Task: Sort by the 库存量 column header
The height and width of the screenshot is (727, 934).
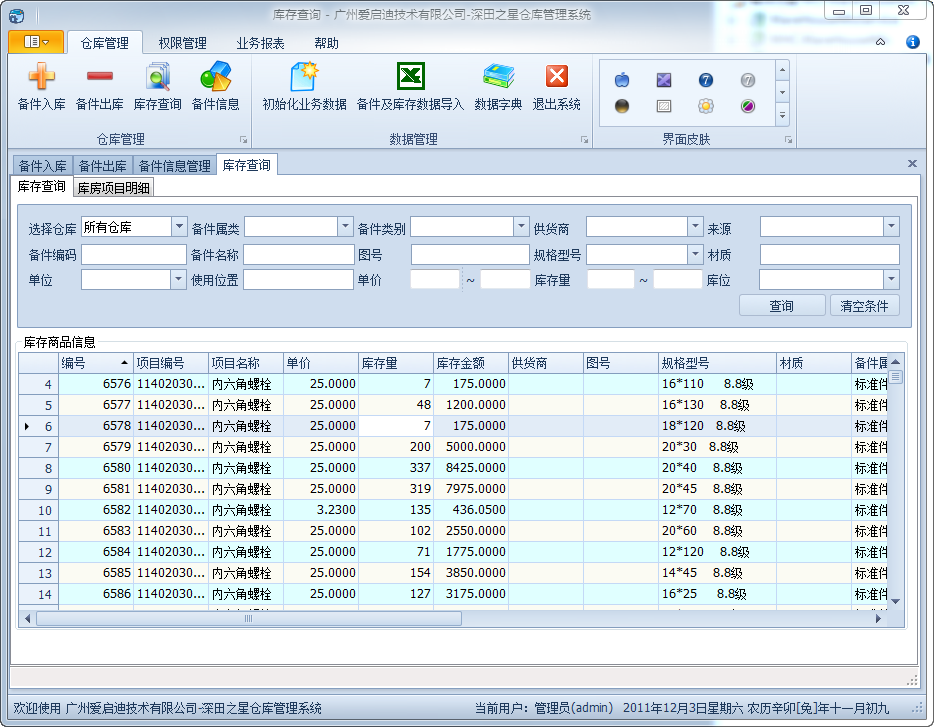Action: [x=396, y=363]
